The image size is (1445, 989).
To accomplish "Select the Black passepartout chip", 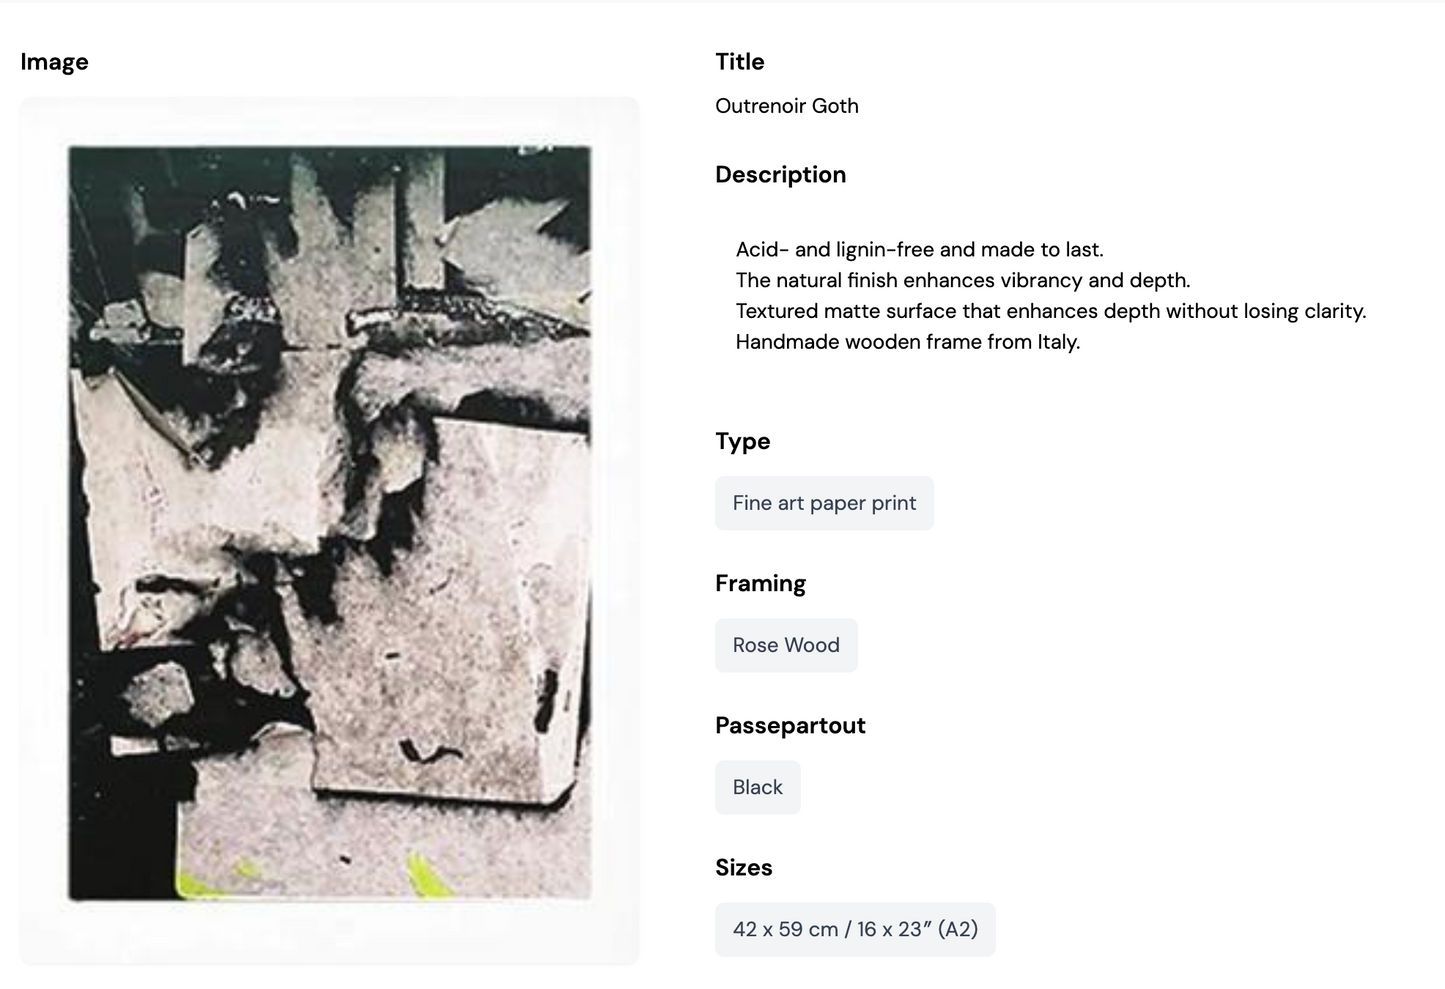I will (x=757, y=787).
